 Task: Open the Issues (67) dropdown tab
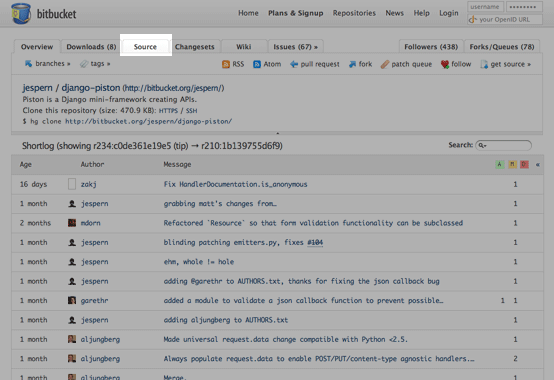click(x=295, y=47)
